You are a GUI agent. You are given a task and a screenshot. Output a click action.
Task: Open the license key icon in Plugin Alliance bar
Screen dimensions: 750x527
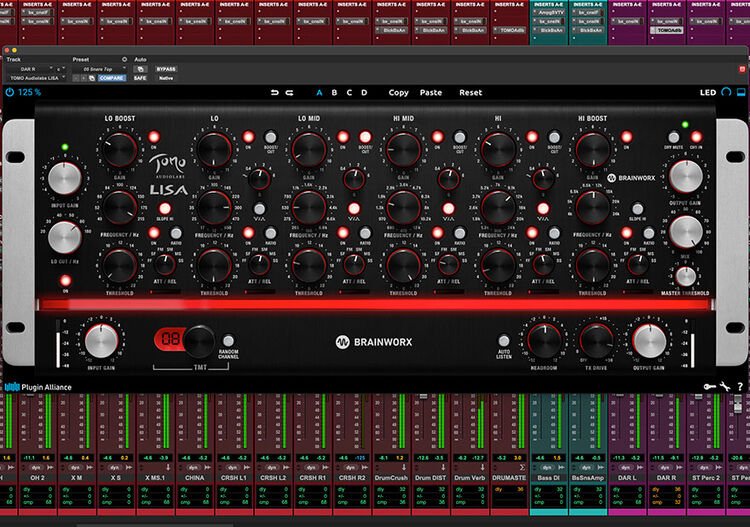(709, 386)
